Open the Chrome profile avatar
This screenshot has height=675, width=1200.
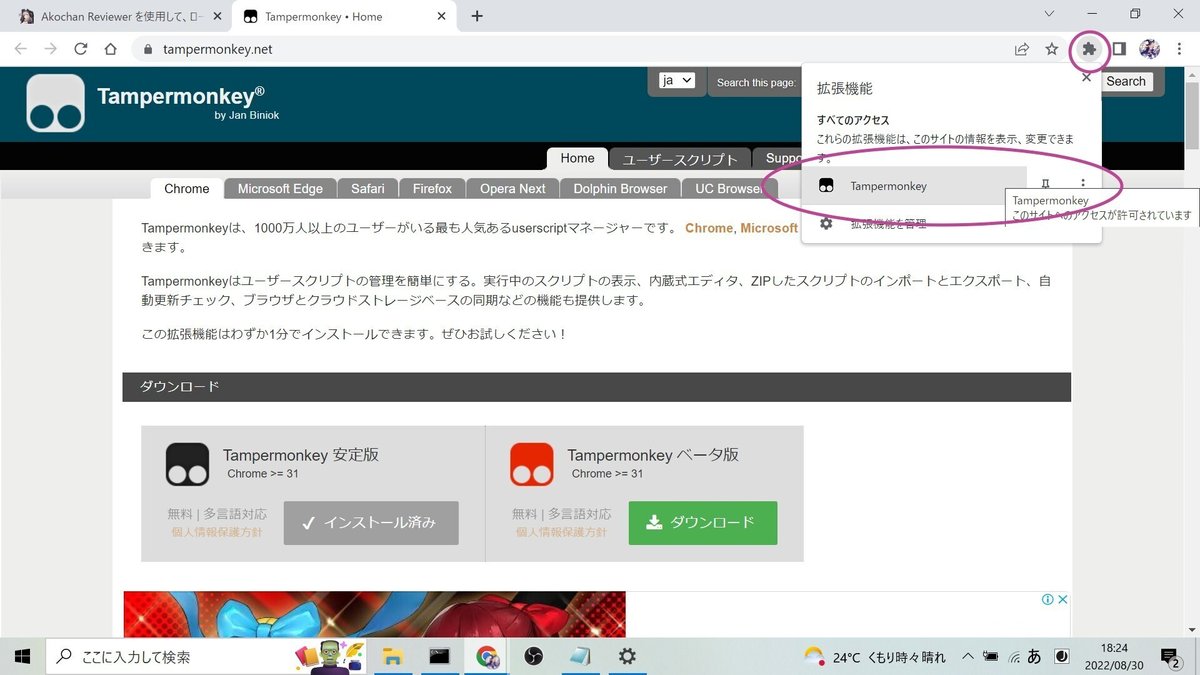coord(1149,49)
